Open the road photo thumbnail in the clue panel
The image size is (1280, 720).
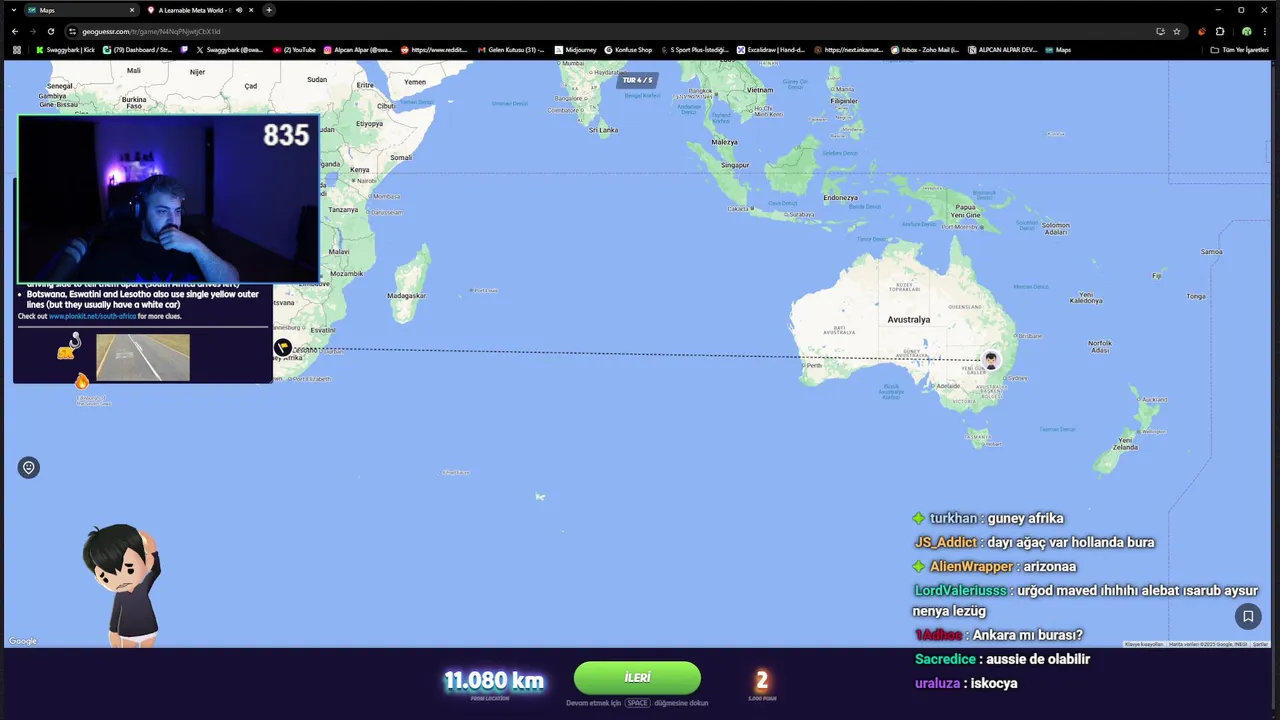(x=142, y=357)
